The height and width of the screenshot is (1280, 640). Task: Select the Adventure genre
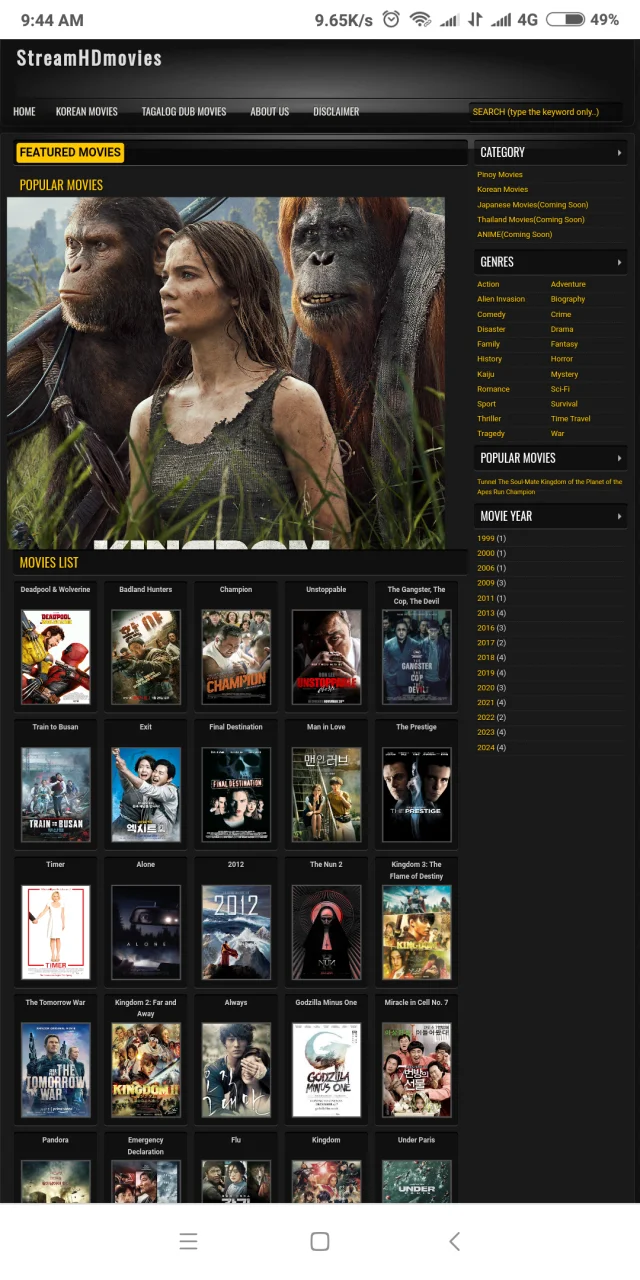click(x=568, y=284)
